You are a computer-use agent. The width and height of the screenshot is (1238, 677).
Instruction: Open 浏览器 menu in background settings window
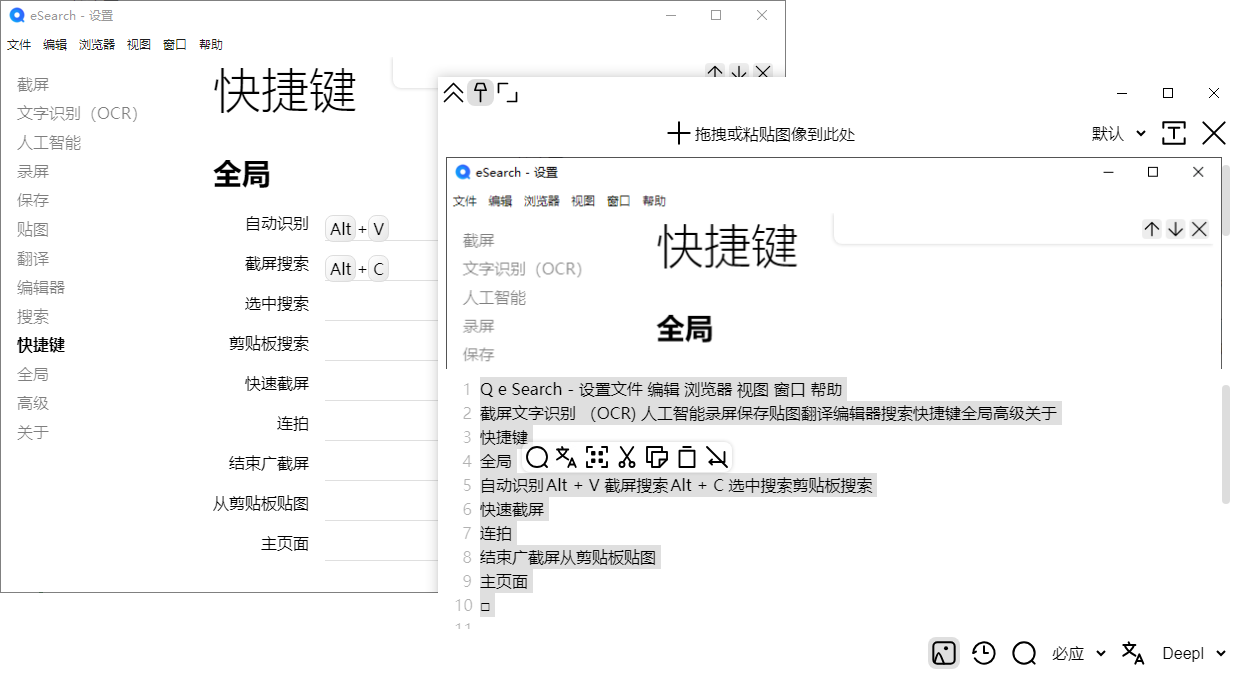tap(97, 44)
